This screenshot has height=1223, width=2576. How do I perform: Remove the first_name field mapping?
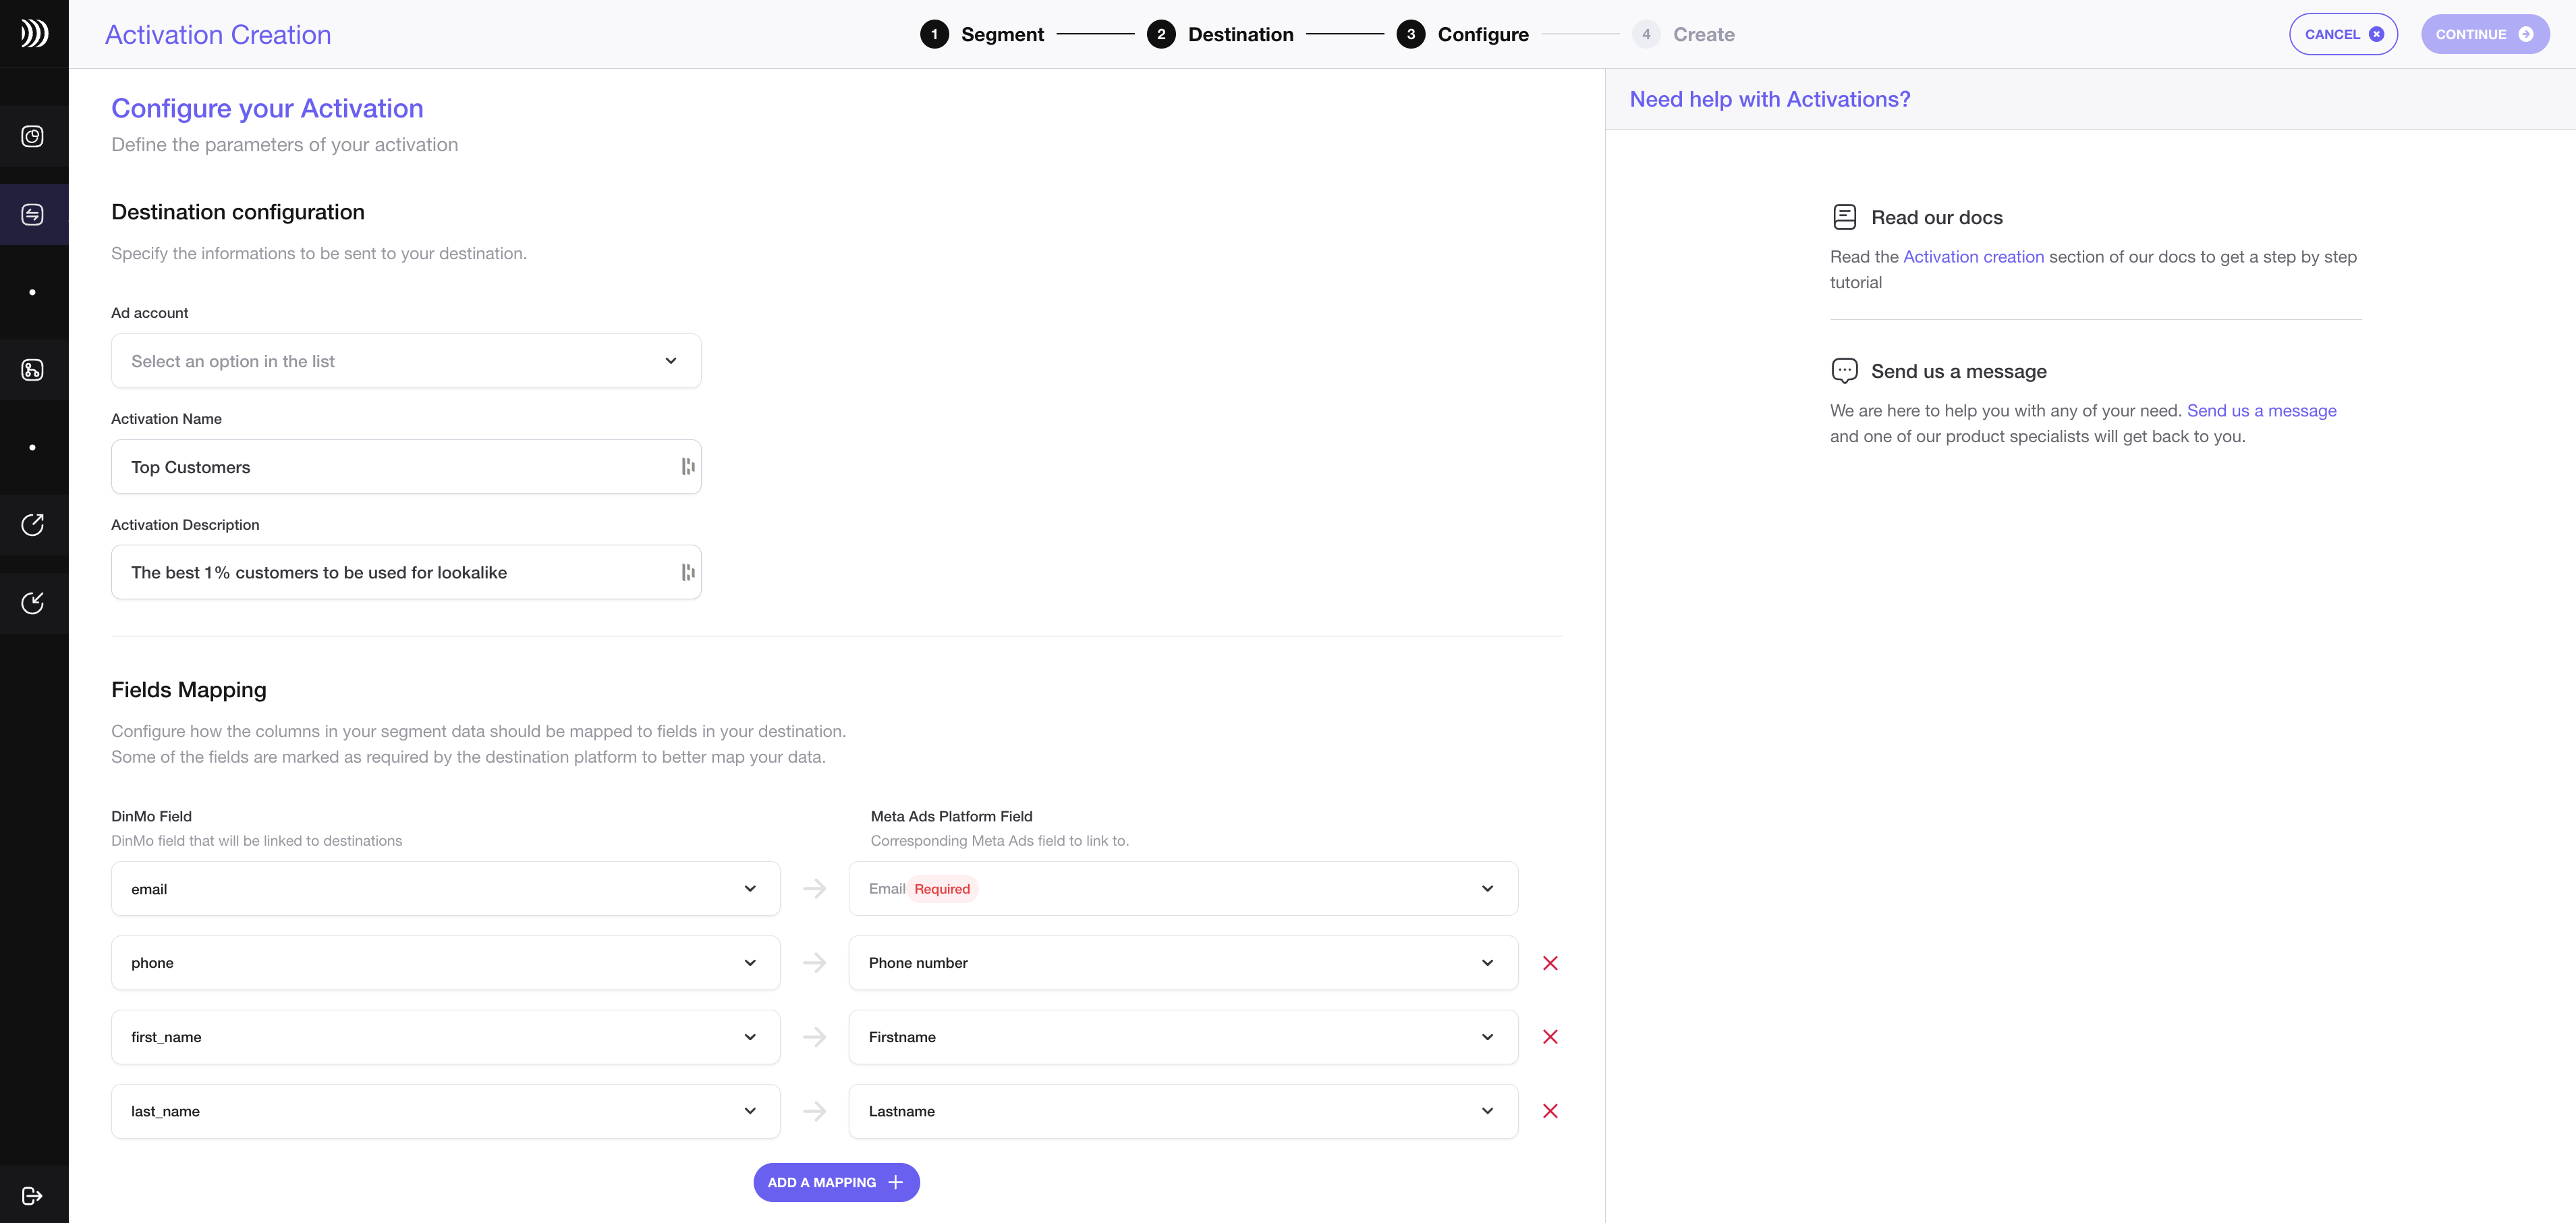tap(1550, 1037)
